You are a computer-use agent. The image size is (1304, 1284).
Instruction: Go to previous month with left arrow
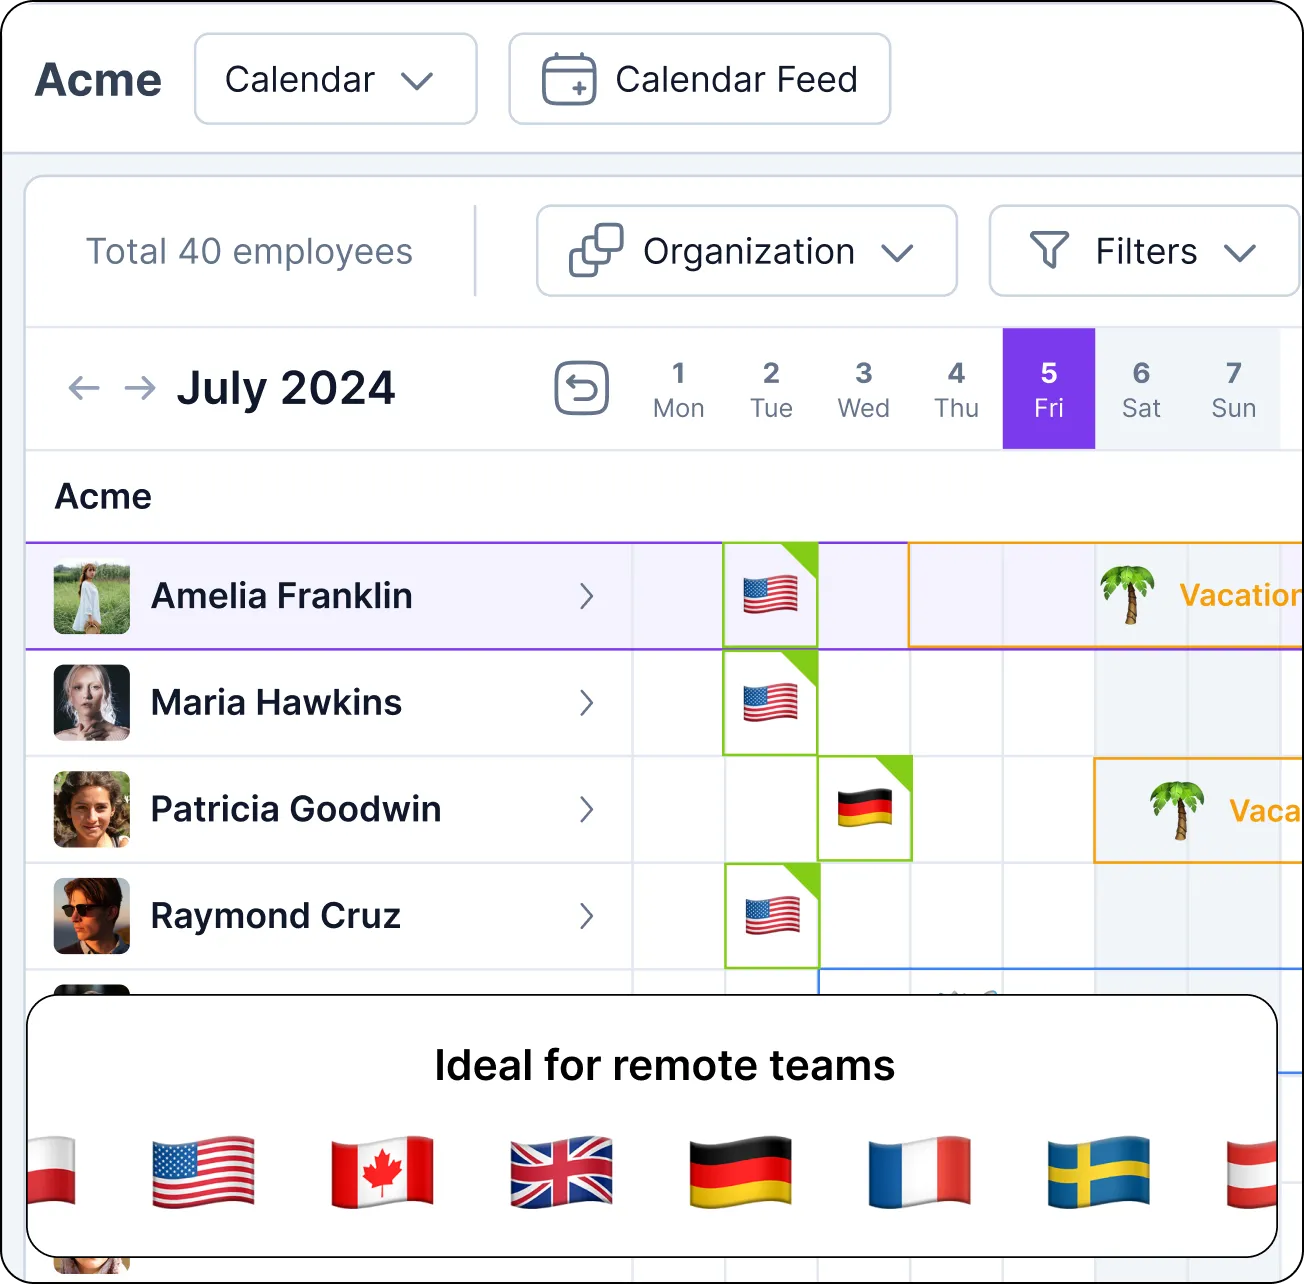tap(84, 388)
